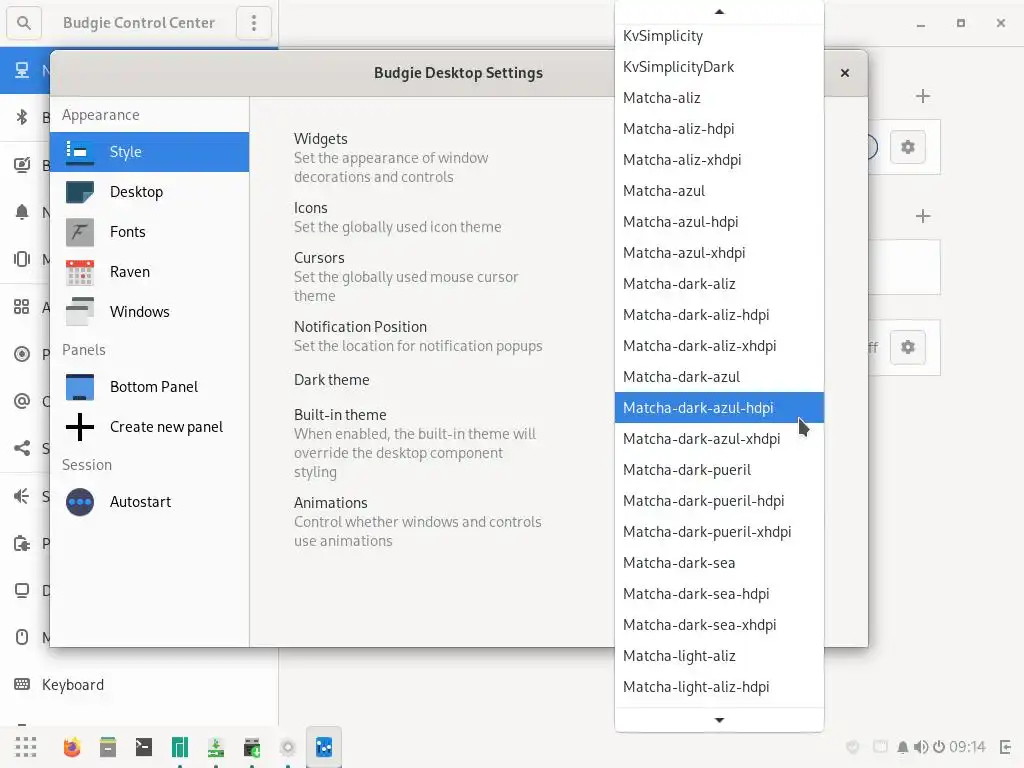
Task: Click the Bluetooth icon in Control Center sidebar
Action: point(22,117)
